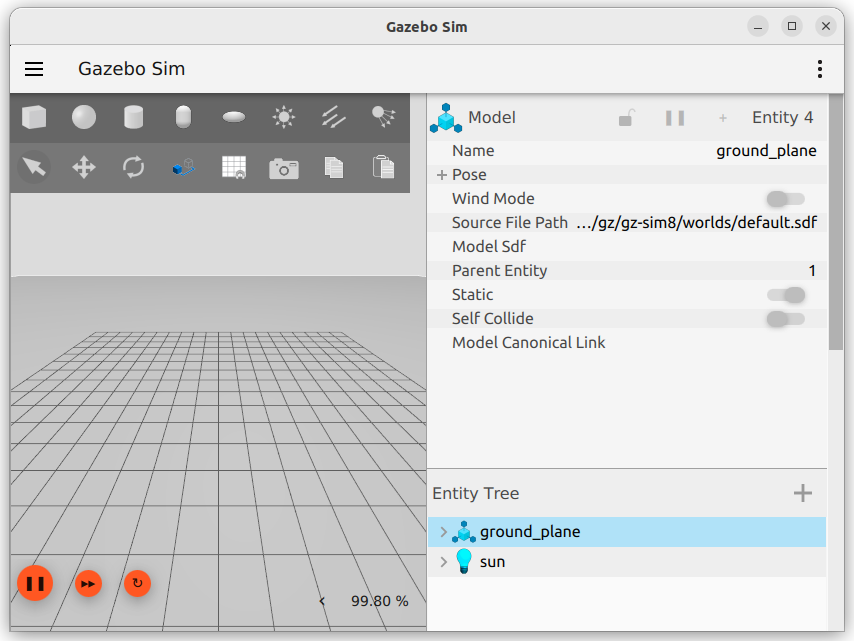854x641 pixels.
Task: Insert a box shape
Action: 34,118
